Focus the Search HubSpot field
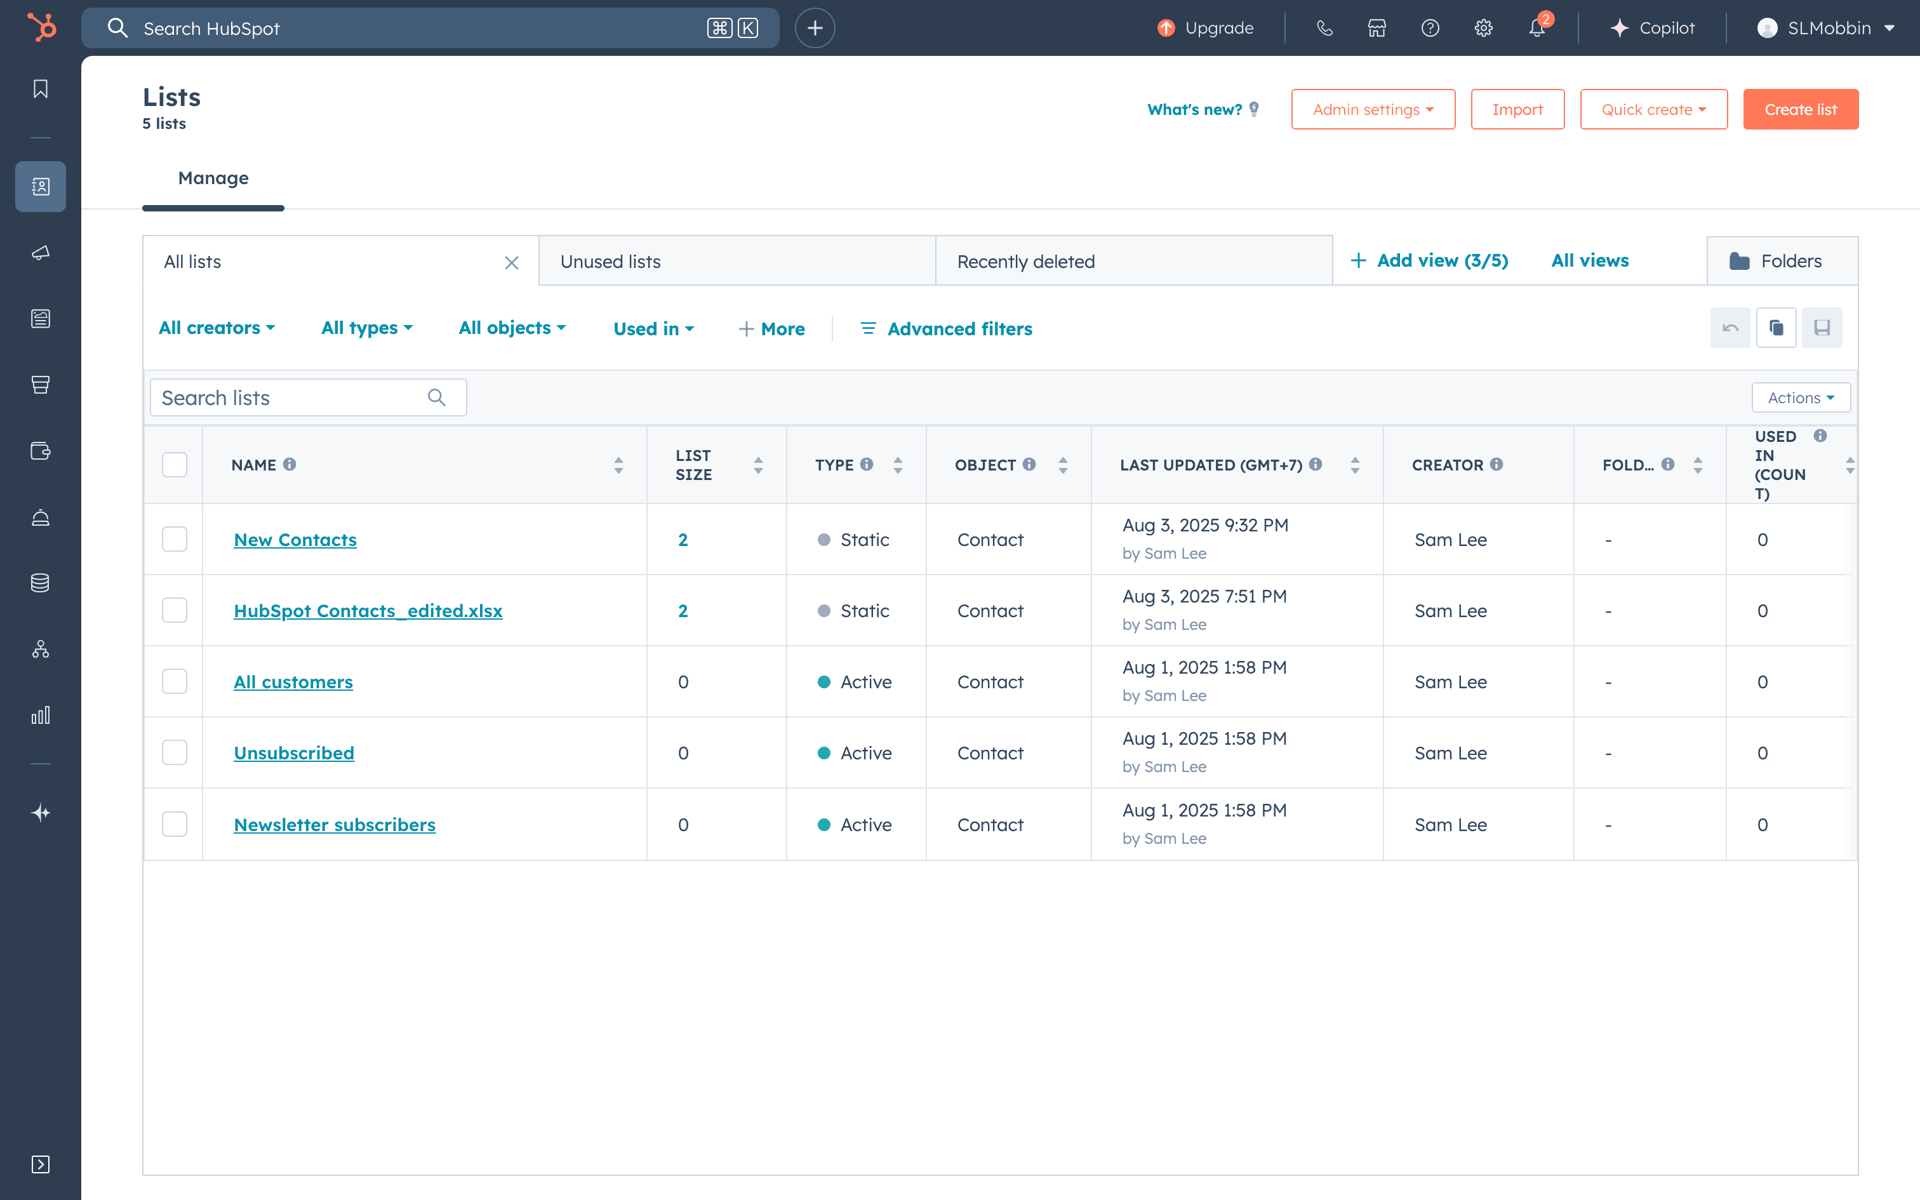 click(x=430, y=28)
